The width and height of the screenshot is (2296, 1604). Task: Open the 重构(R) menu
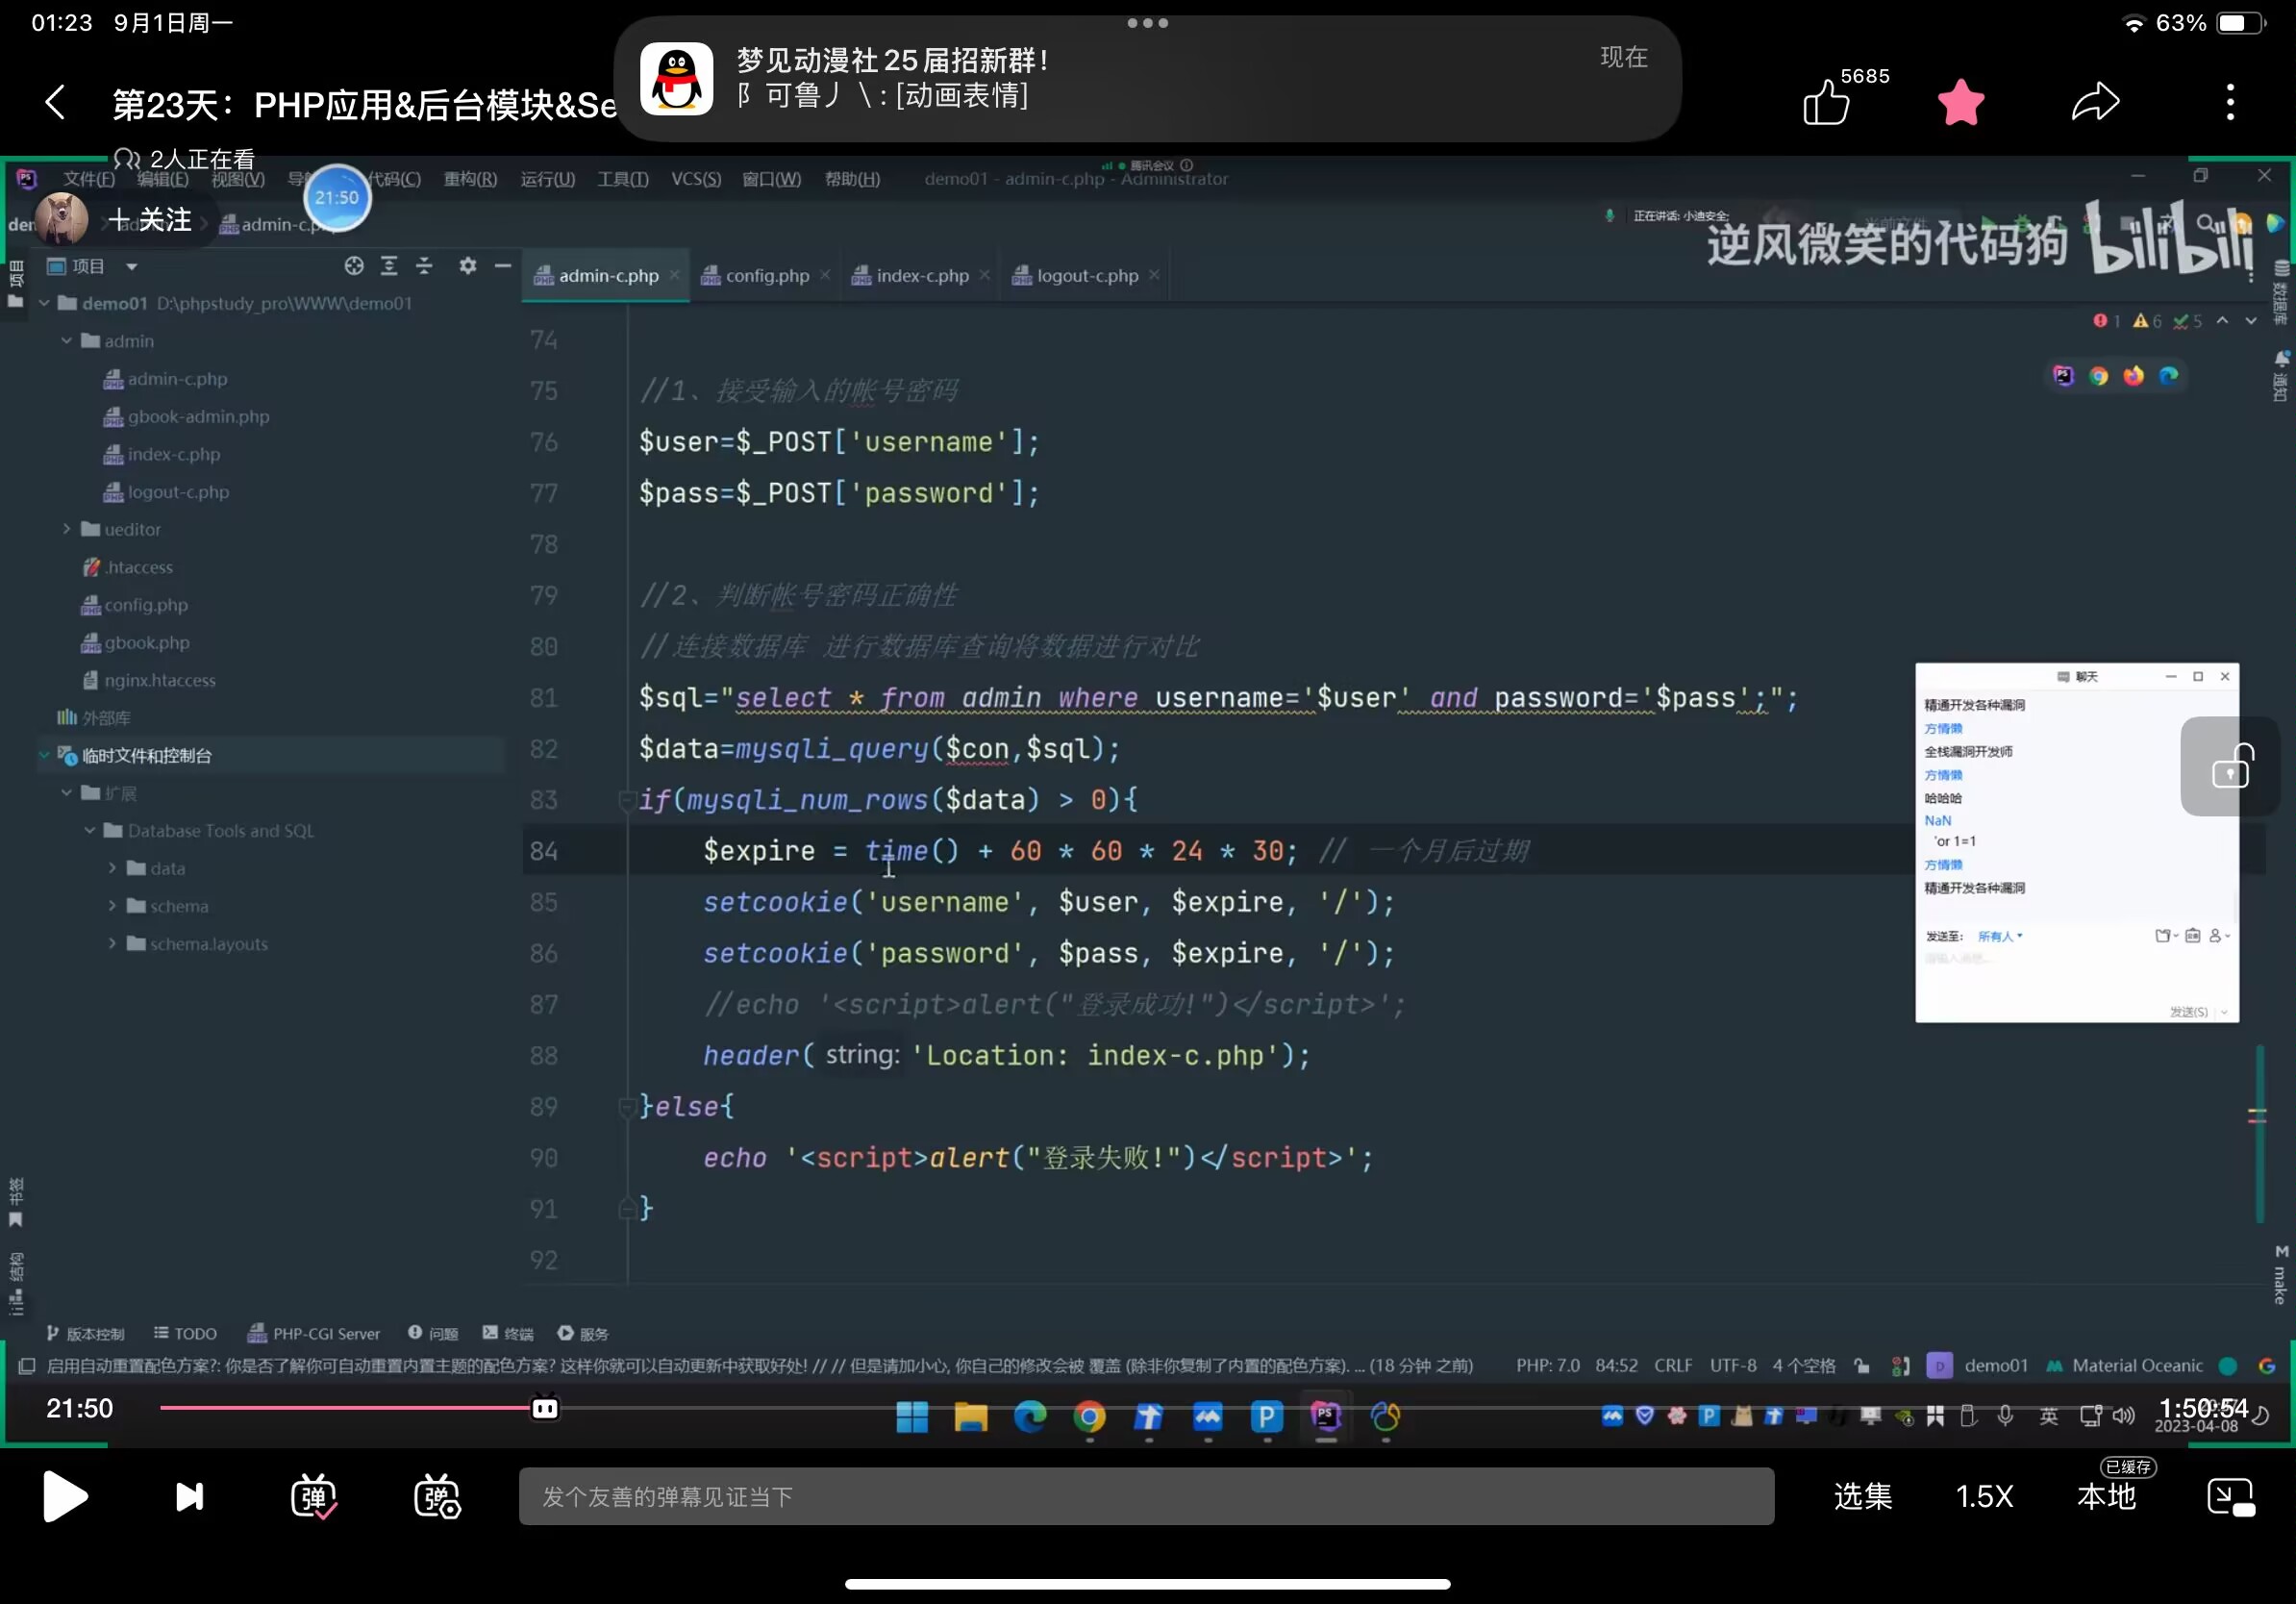pos(470,179)
